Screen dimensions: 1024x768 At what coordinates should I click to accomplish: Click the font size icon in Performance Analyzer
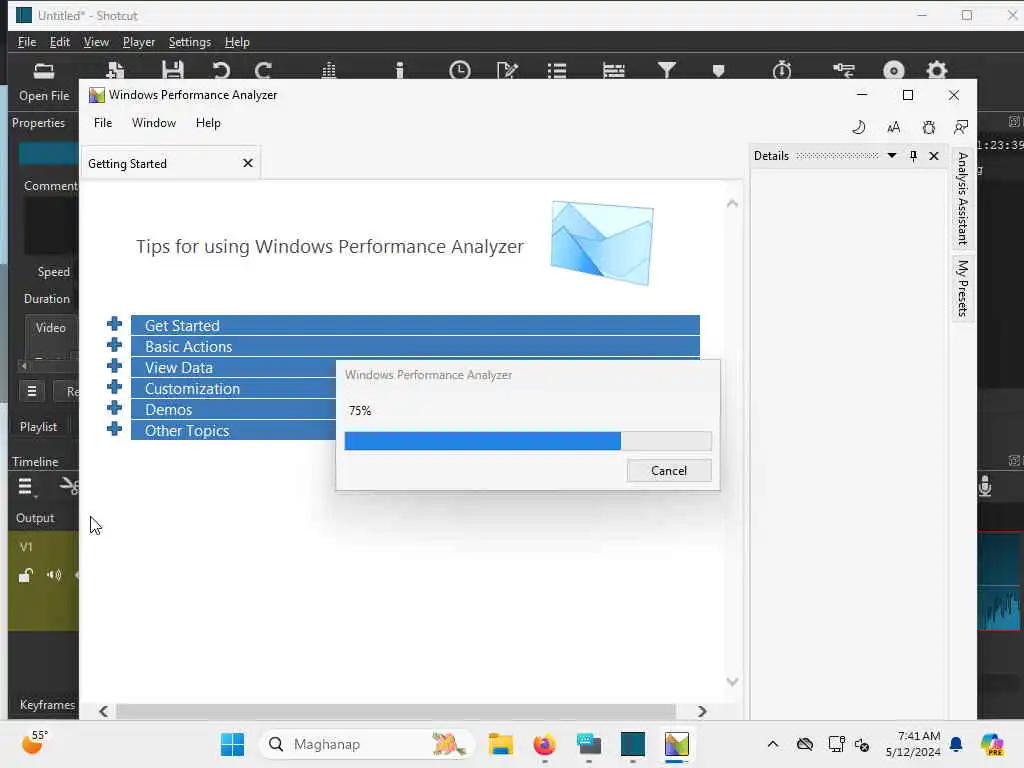click(893, 127)
